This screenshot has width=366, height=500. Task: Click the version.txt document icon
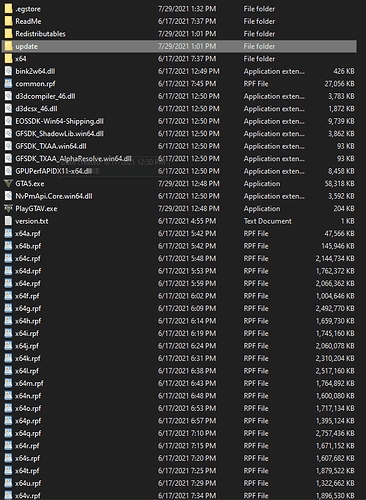pyautogui.click(x=8, y=221)
